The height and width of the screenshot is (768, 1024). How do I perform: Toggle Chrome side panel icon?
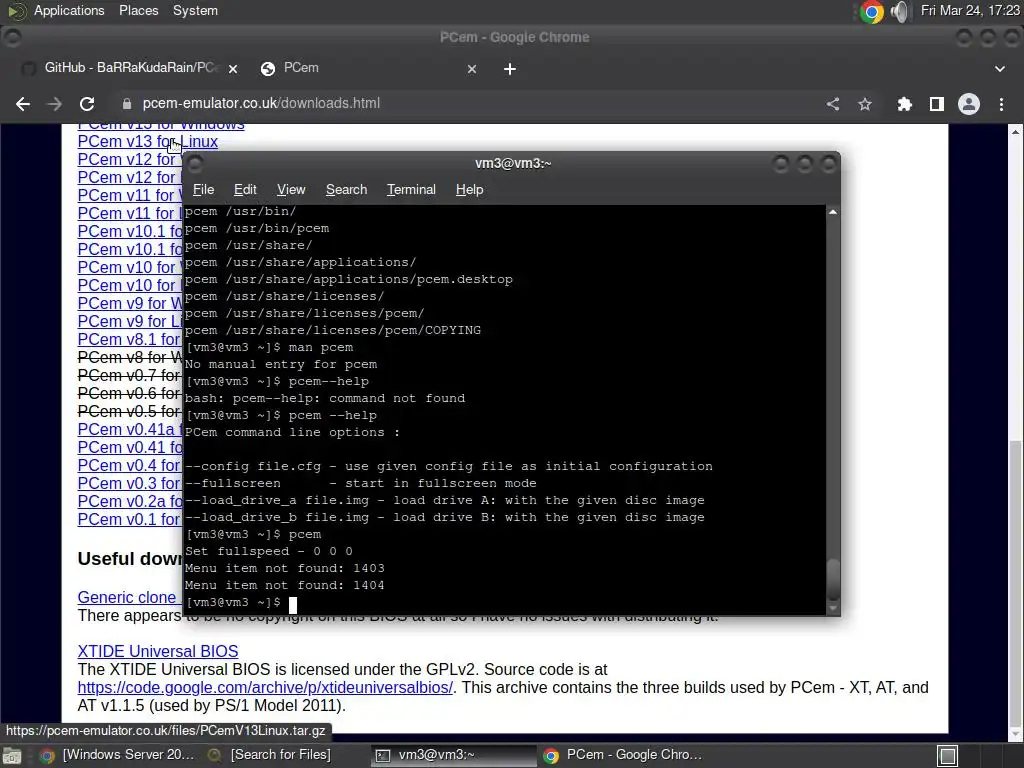pos(936,104)
